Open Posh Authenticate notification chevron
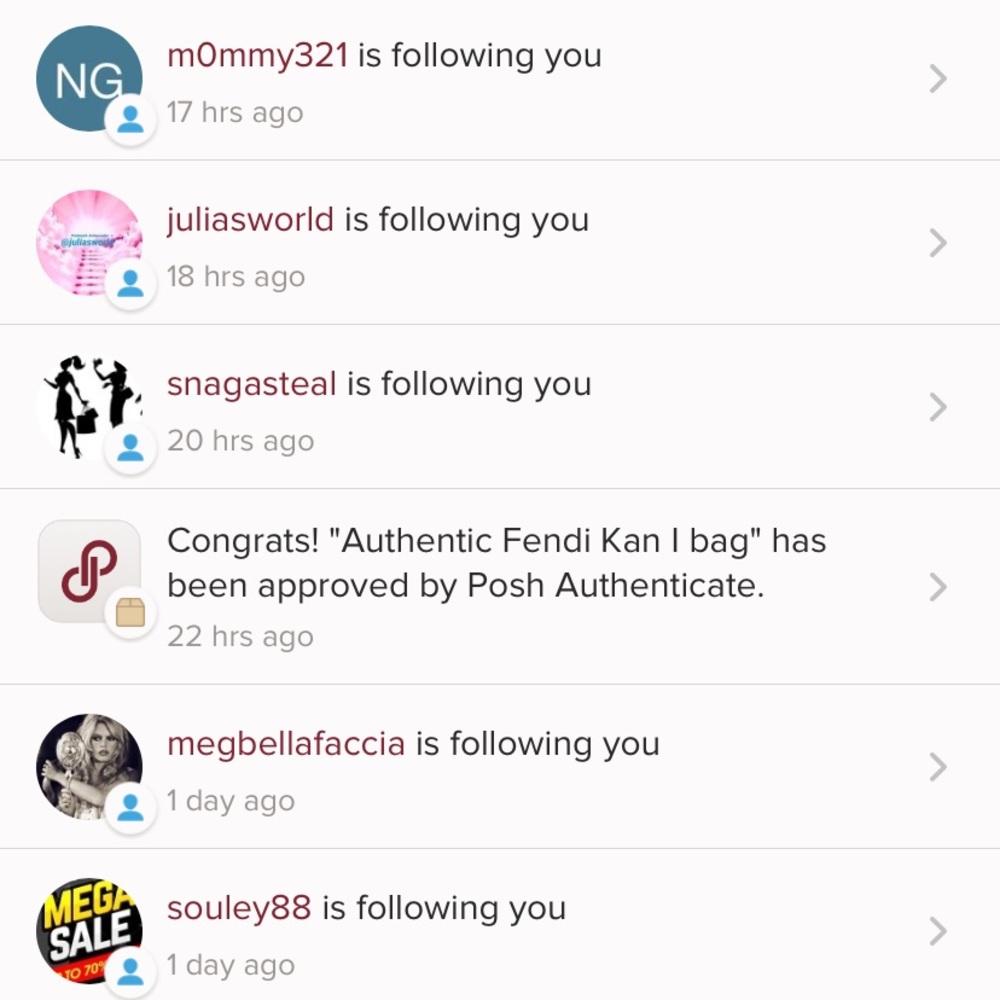Image resolution: width=1000 pixels, height=1000 pixels. 938,587
